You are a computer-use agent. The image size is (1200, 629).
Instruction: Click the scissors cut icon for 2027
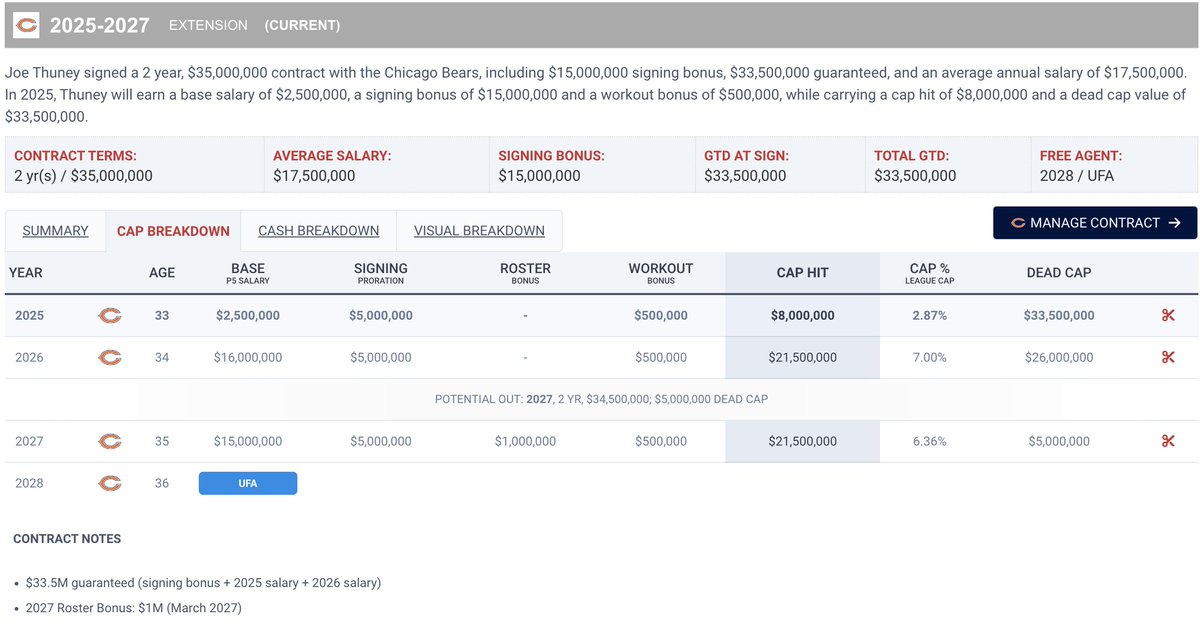[1167, 442]
